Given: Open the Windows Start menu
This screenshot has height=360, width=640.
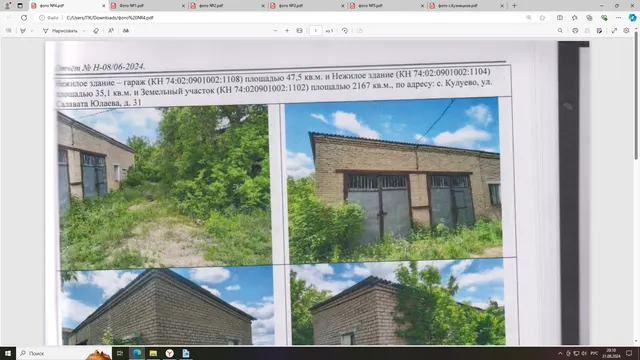Looking at the screenshot, I should 8,353.
